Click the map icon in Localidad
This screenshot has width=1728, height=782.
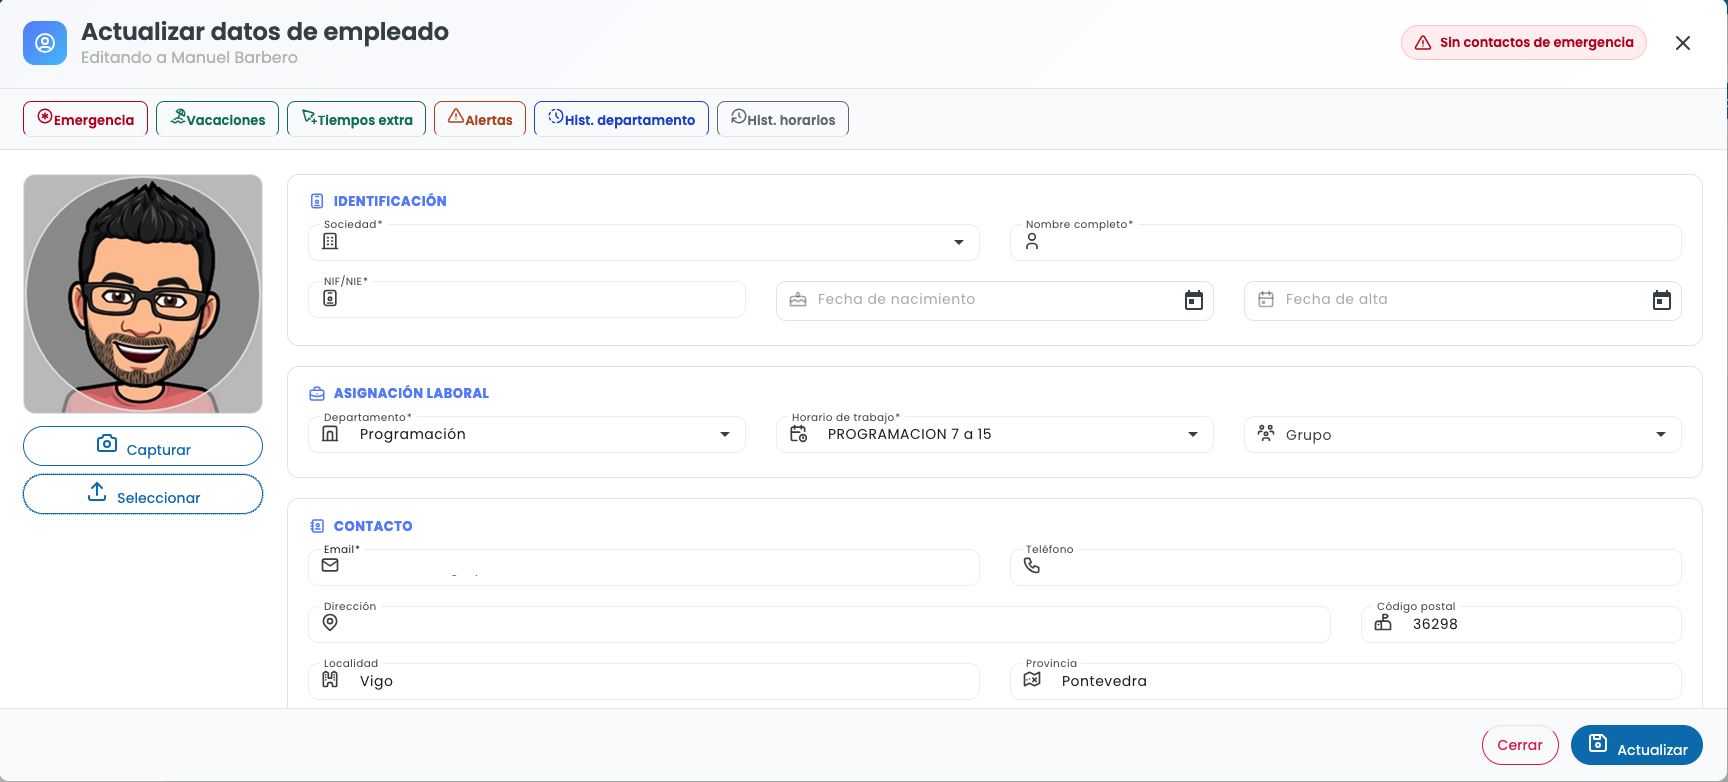pos(330,680)
